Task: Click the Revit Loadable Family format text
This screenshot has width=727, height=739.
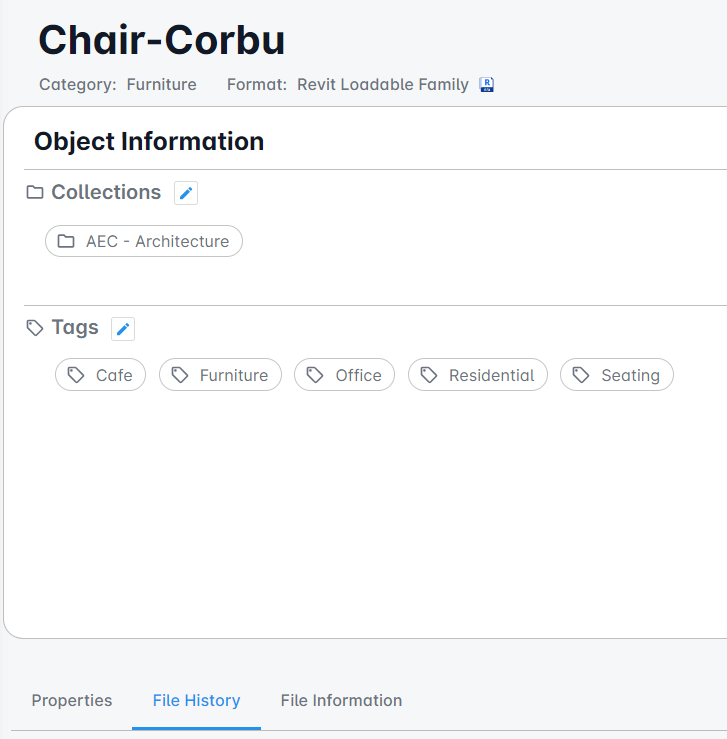Action: (x=383, y=84)
